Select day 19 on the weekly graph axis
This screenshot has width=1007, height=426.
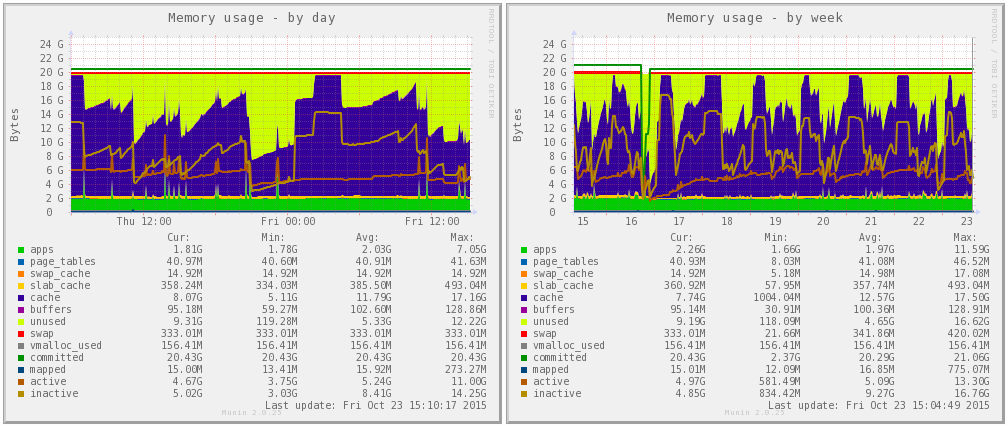[x=775, y=221]
